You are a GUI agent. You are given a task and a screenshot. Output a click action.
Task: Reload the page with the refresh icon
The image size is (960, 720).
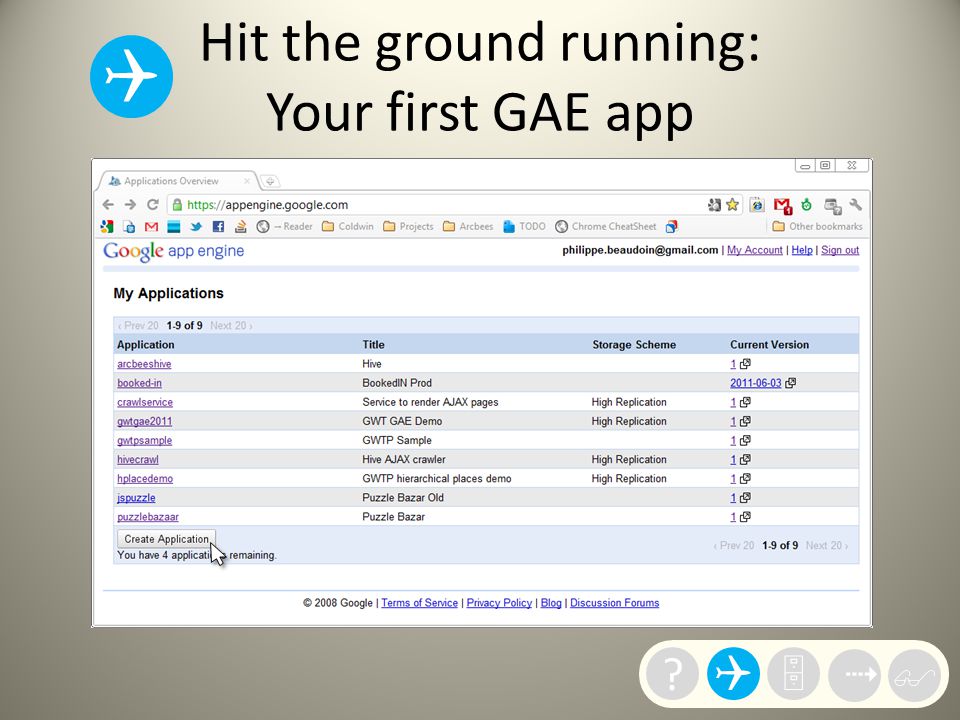point(152,205)
